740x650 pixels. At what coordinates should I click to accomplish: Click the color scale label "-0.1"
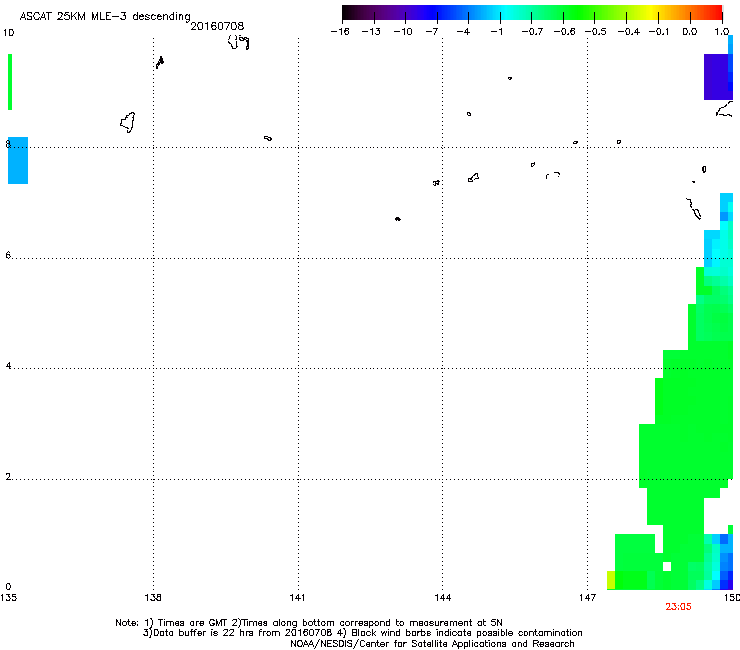tap(659, 32)
